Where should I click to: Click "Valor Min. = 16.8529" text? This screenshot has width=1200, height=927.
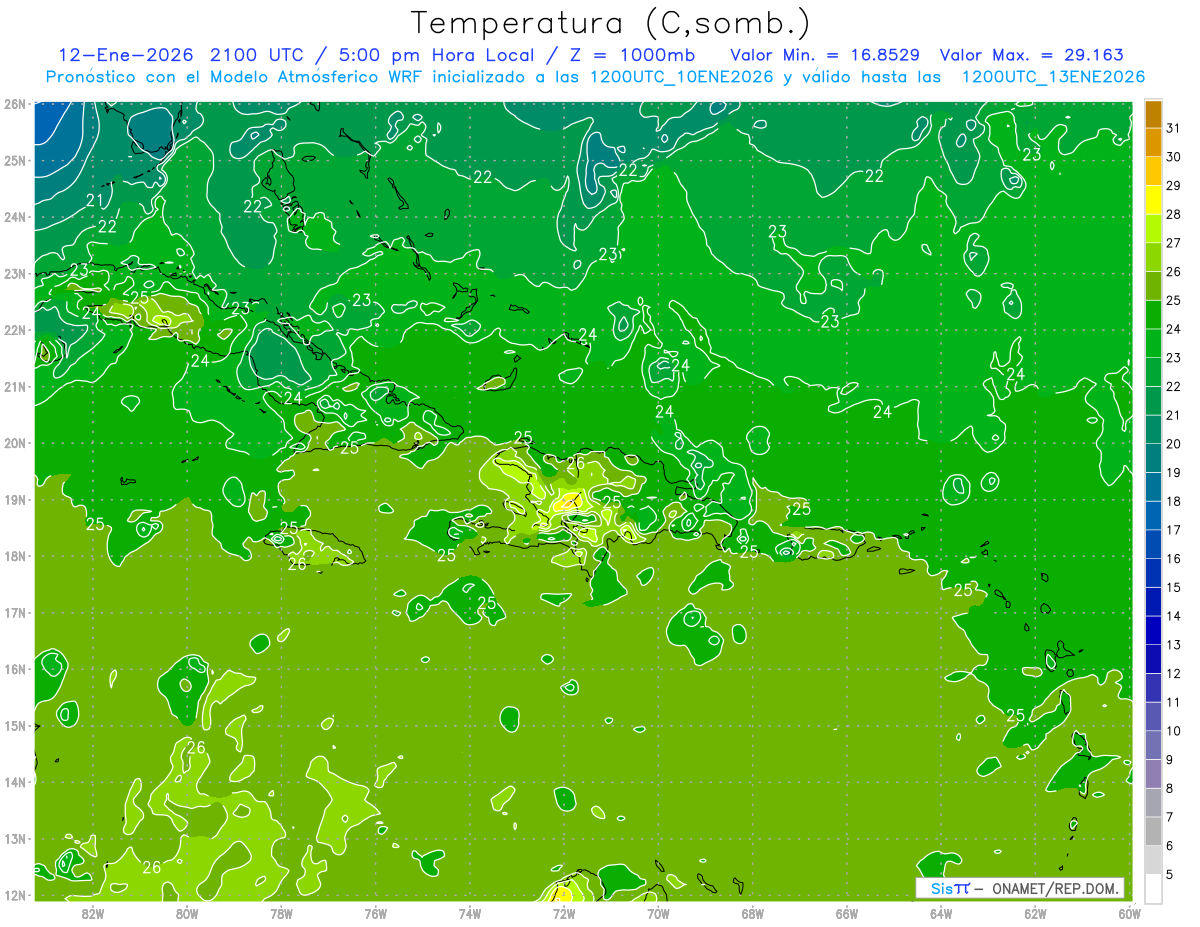[825, 55]
